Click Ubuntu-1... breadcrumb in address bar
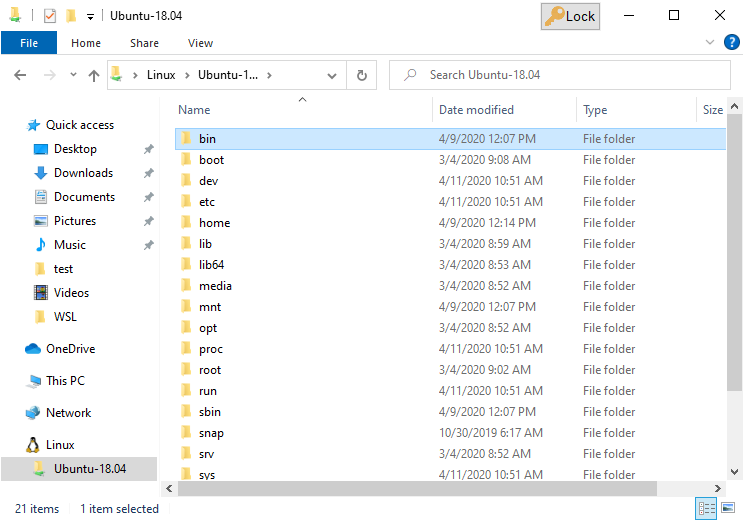Image resolution: width=744 pixels, height=521 pixels. click(228, 75)
